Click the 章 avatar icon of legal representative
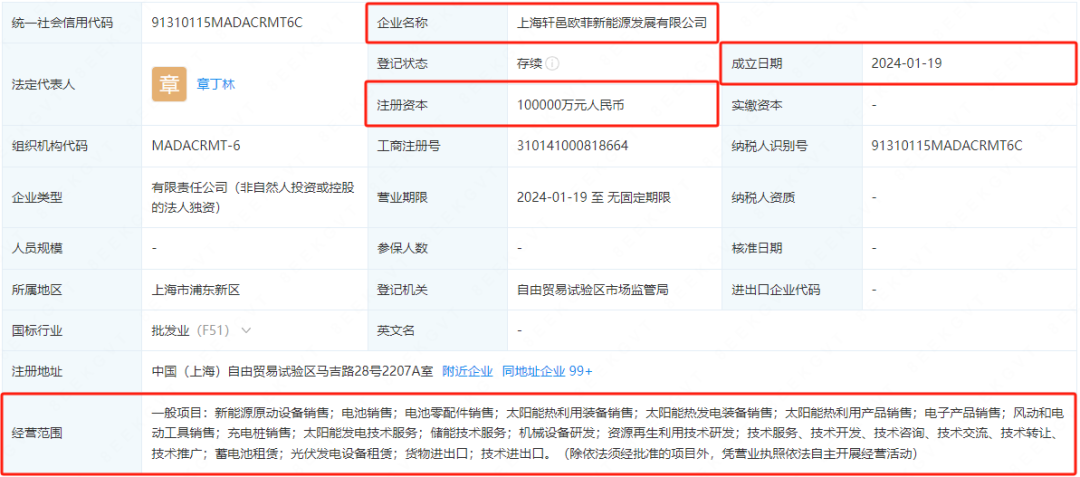Viewport: 1080px width, 477px height. click(169, 85)
